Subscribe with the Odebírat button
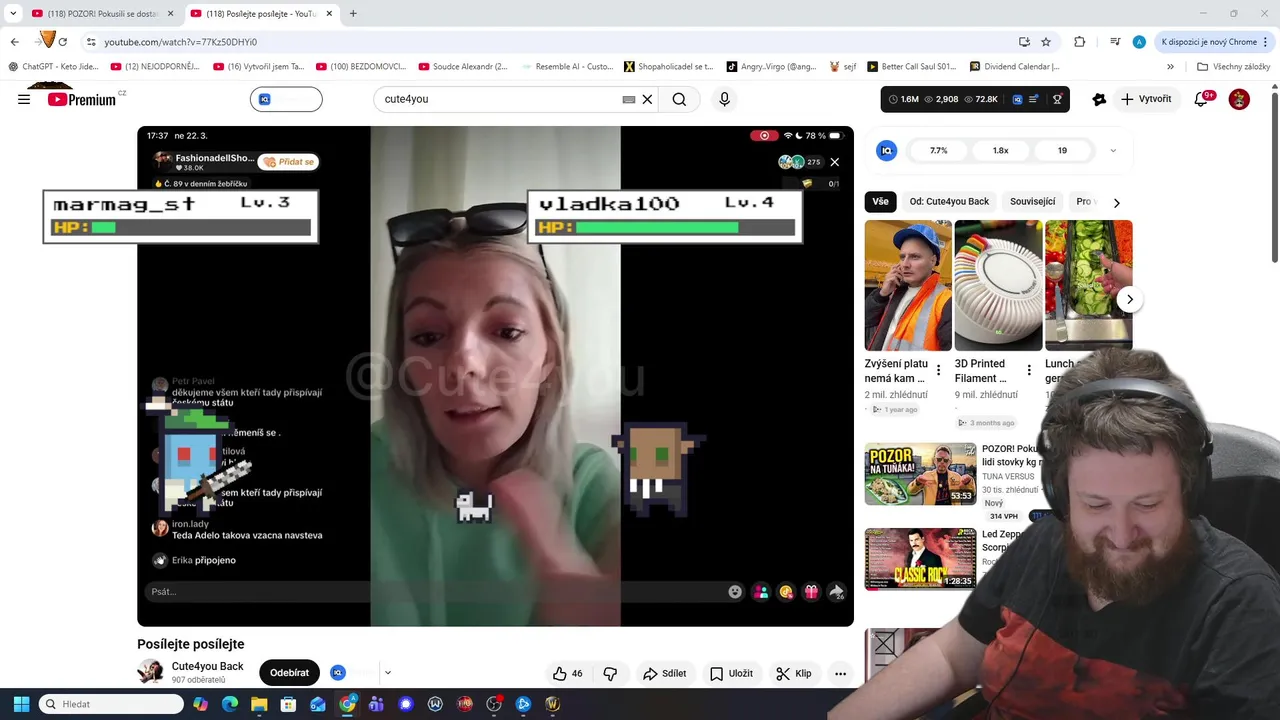1280x720 pixels. coord(289,673)
